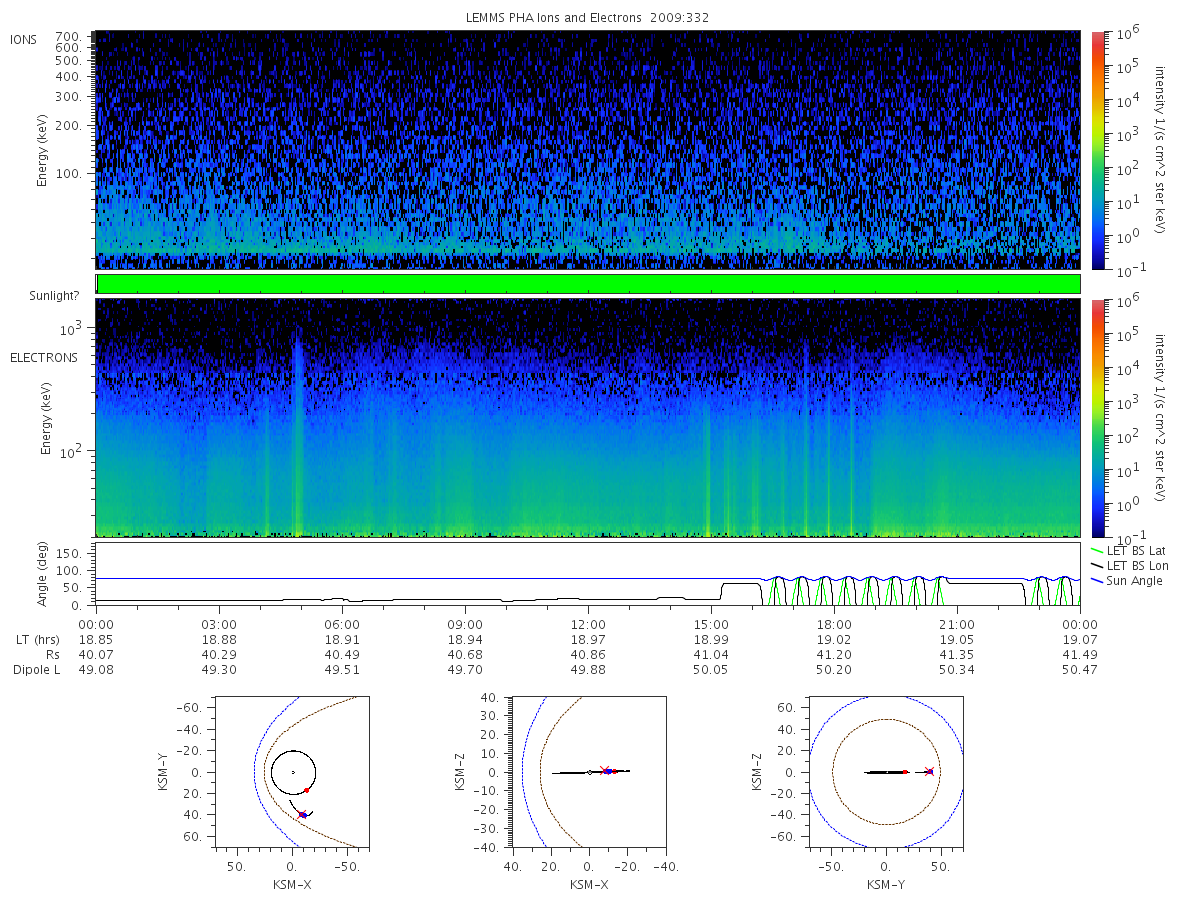Screen dimensions: 1200x900
Task: Click the electrons intensity color bar
Action: click(1097, 417)
